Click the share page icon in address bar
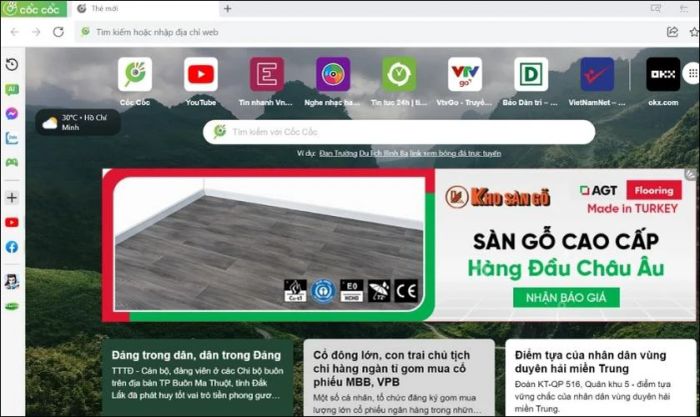Viewport: 700px width, 417px height. click(672, 32)
